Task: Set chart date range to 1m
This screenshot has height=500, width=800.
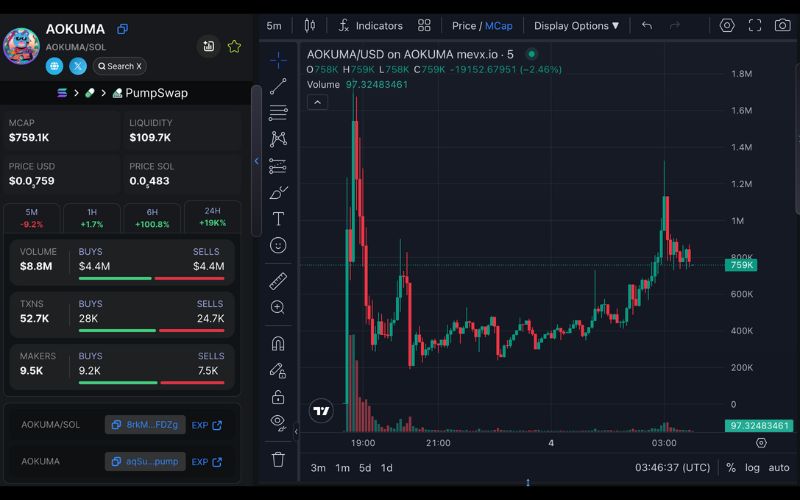Action: tap(342, 468)
